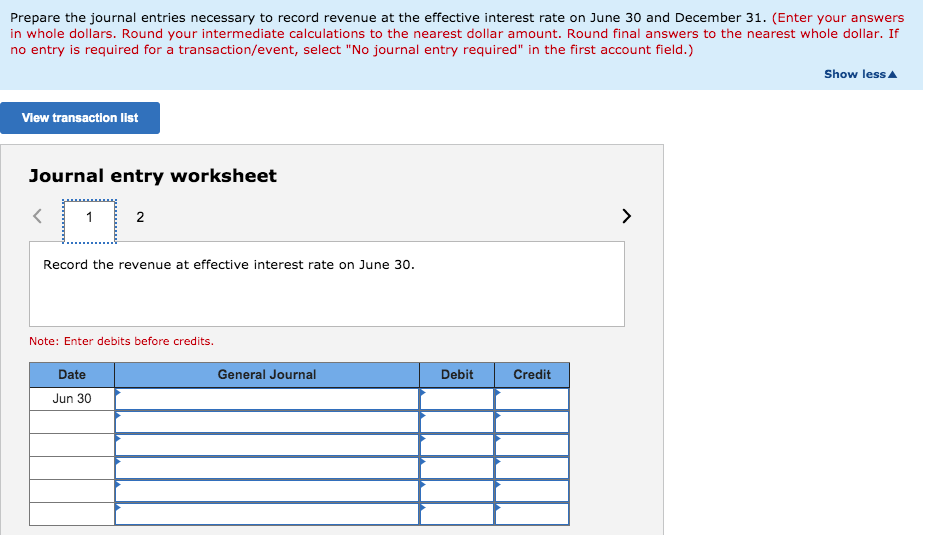Viewport: 929px width, 535px height.
Task: Go to next journal entry arrow
Action: [627, 216]
